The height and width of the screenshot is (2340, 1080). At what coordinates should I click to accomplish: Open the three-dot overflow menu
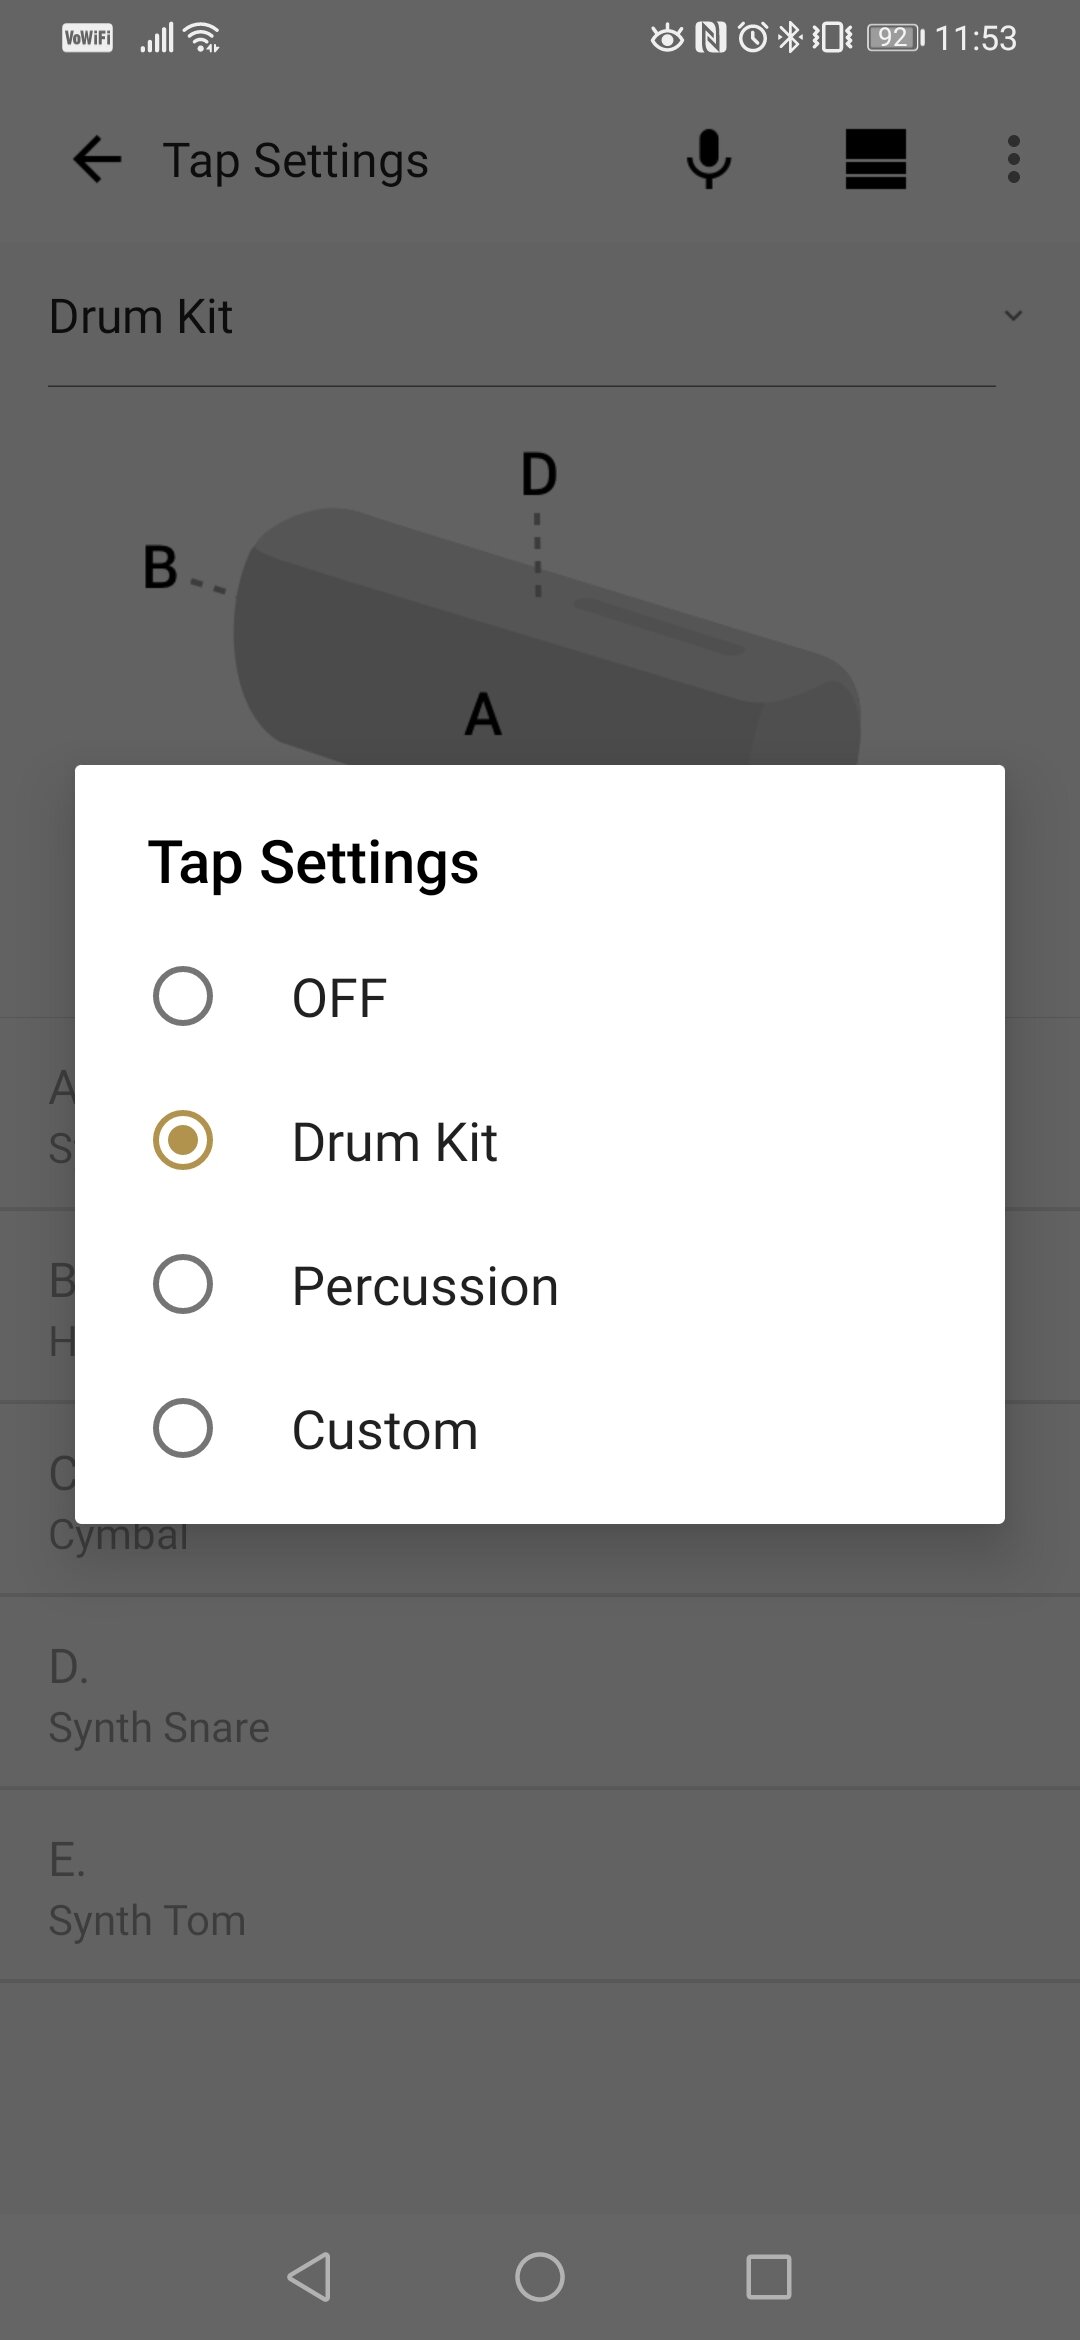point(1014,160)
